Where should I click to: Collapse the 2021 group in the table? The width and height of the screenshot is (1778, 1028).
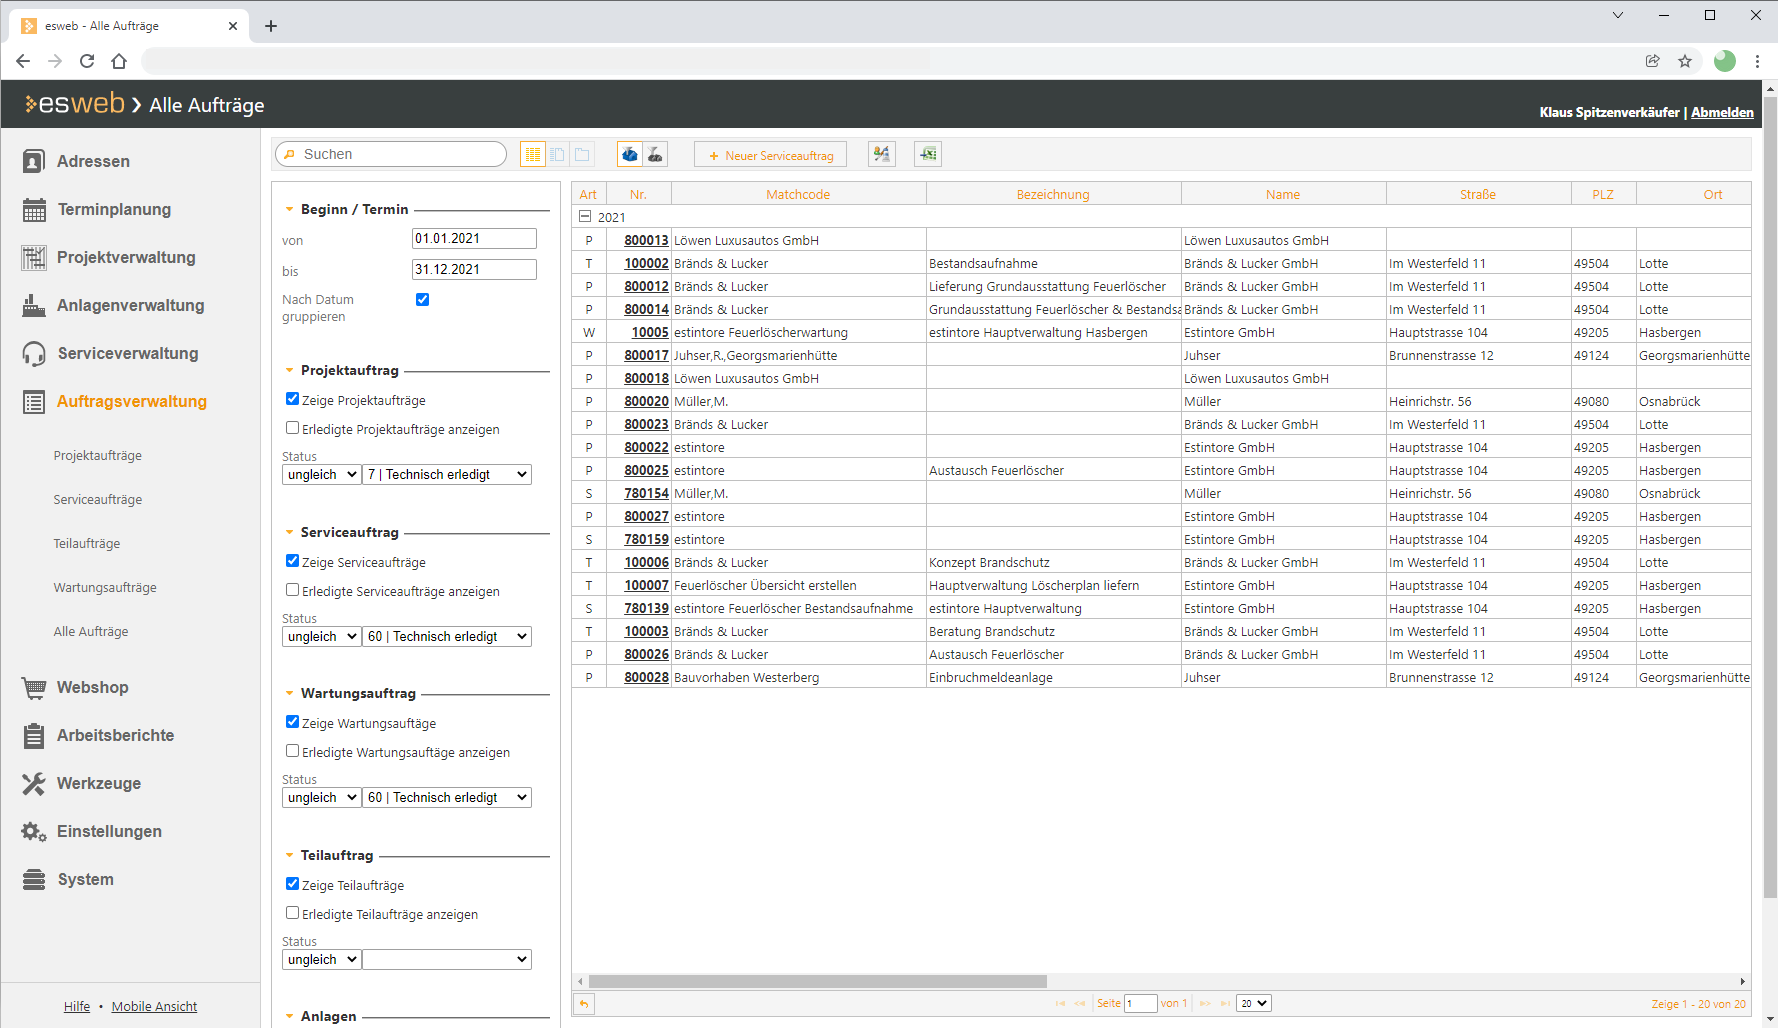pos(585,217)
